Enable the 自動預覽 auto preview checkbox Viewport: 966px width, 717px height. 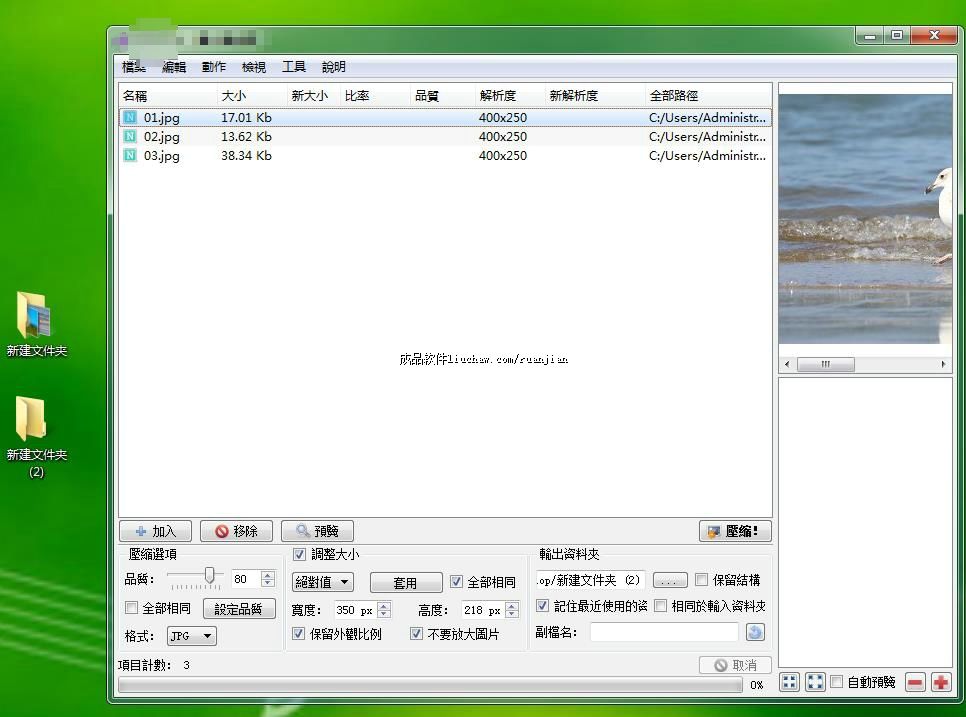837,682
